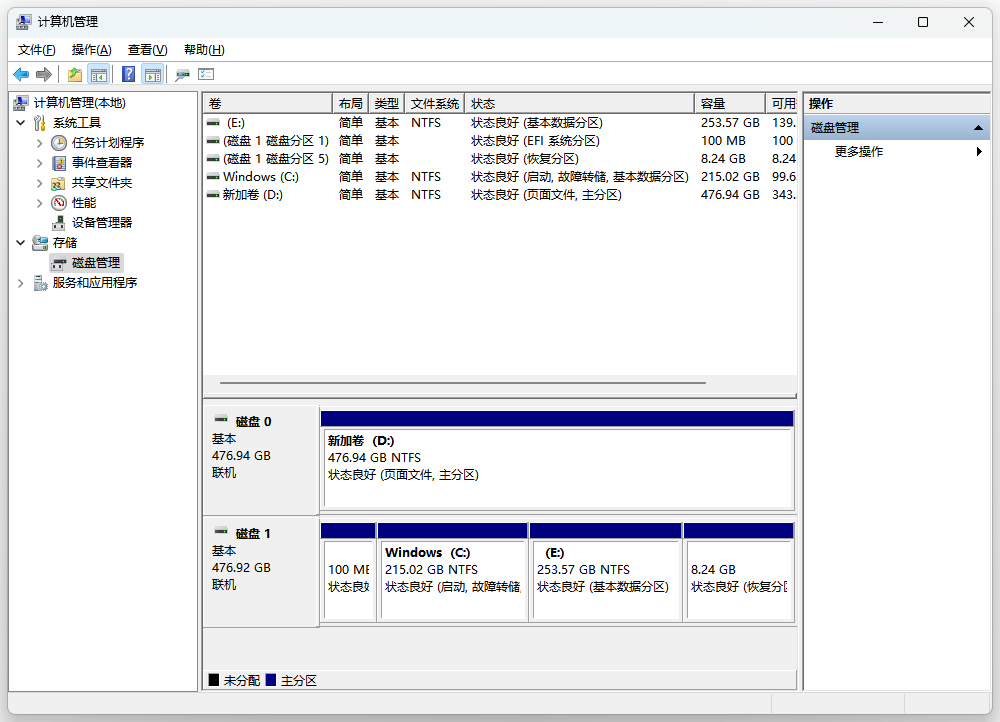
Task: Expand the 共享文件夹 node
Action: (x=40, y=183)
